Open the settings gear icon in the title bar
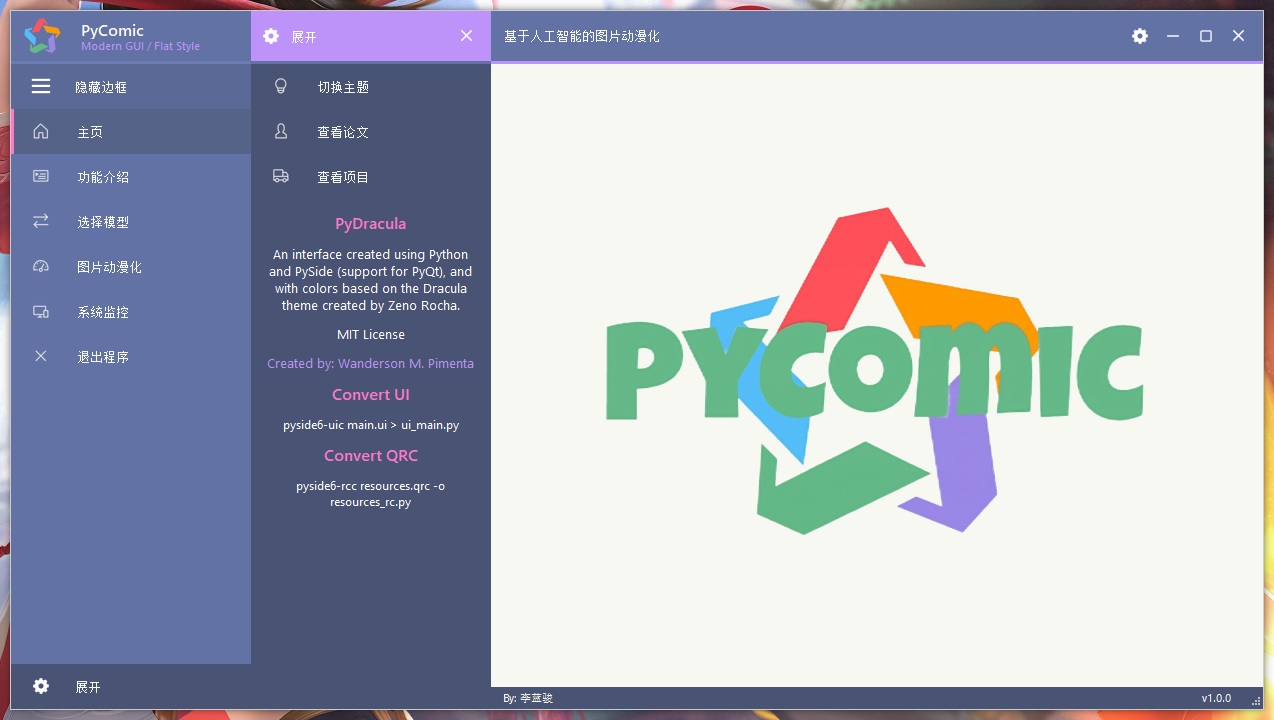The height and width of the screenshot is (720, 1274). tap(1139, 36)
